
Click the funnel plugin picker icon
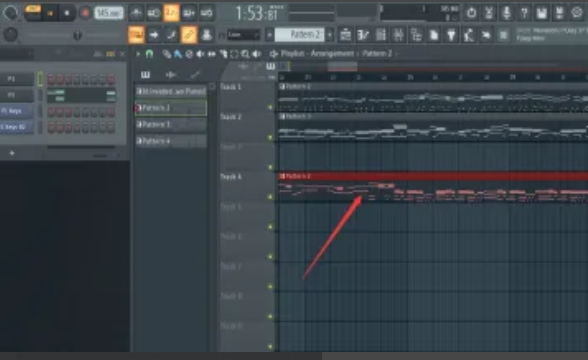451,35
